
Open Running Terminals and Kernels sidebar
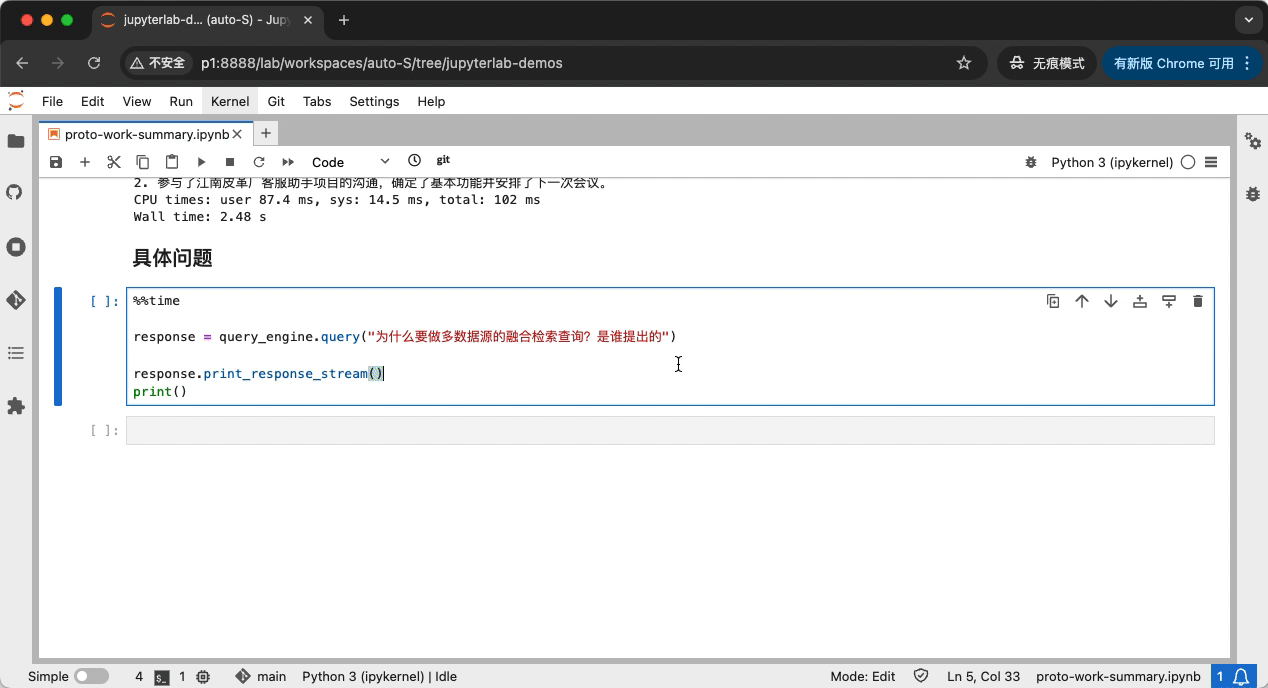(16, 247)
